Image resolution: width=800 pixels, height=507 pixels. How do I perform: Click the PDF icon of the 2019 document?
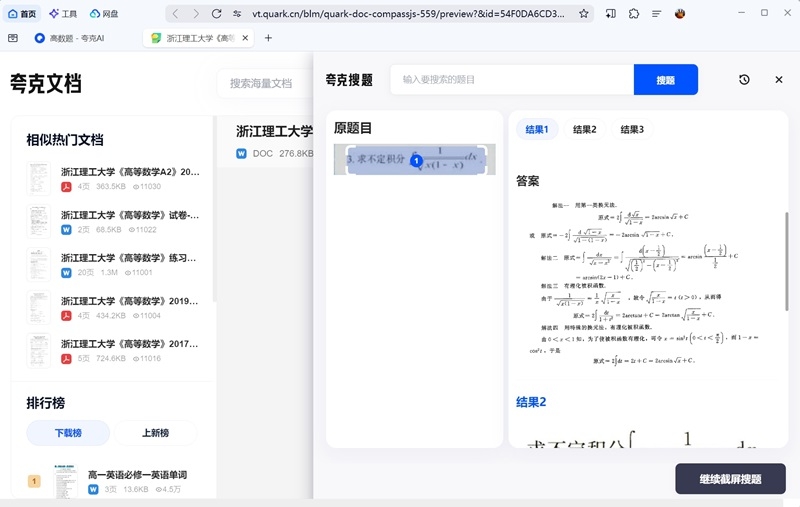click(x=66, y=316)
